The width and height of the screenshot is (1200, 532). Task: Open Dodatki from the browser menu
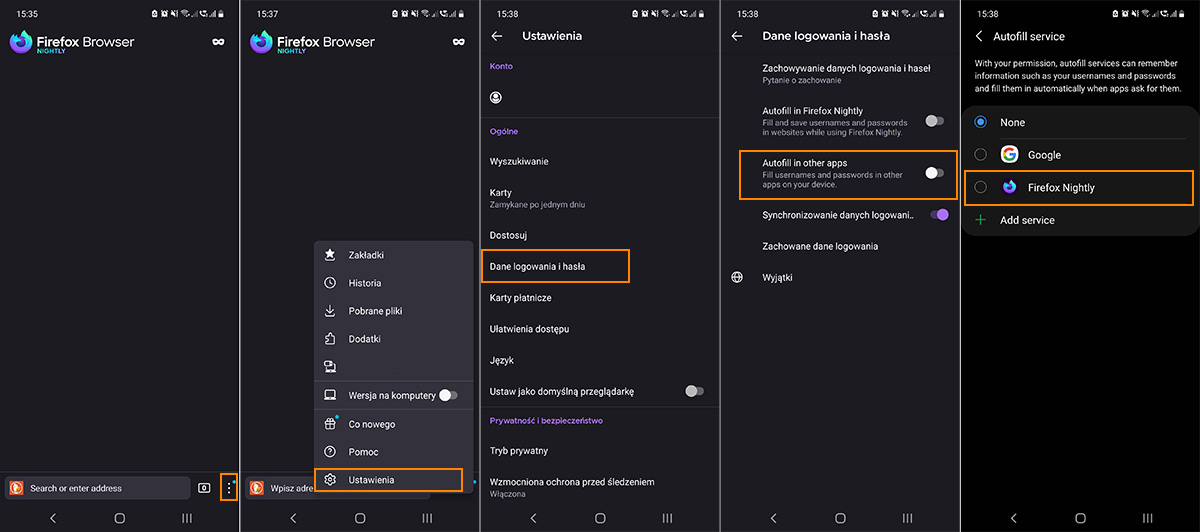click(x=393, y=339)
